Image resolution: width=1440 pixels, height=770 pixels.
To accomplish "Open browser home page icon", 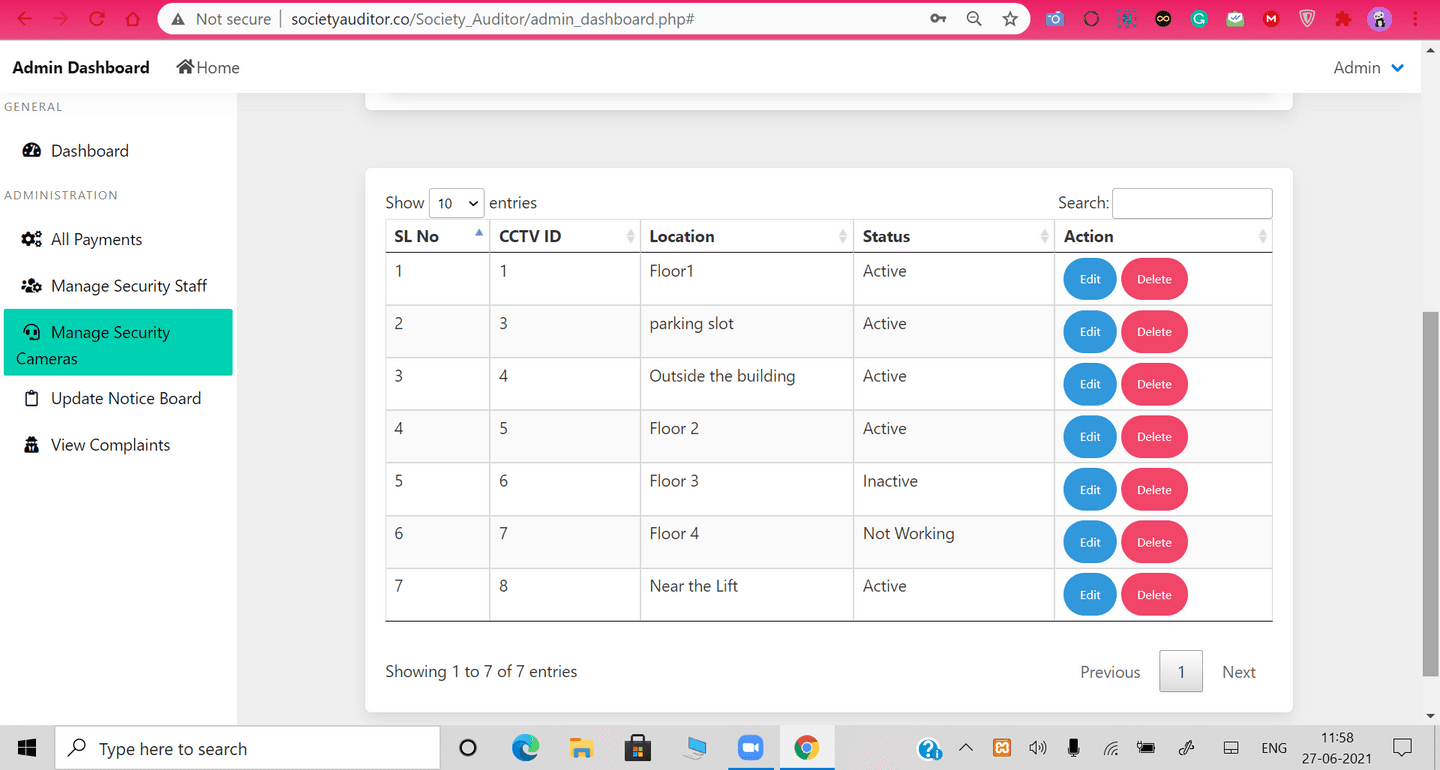I will pos(132,19).
